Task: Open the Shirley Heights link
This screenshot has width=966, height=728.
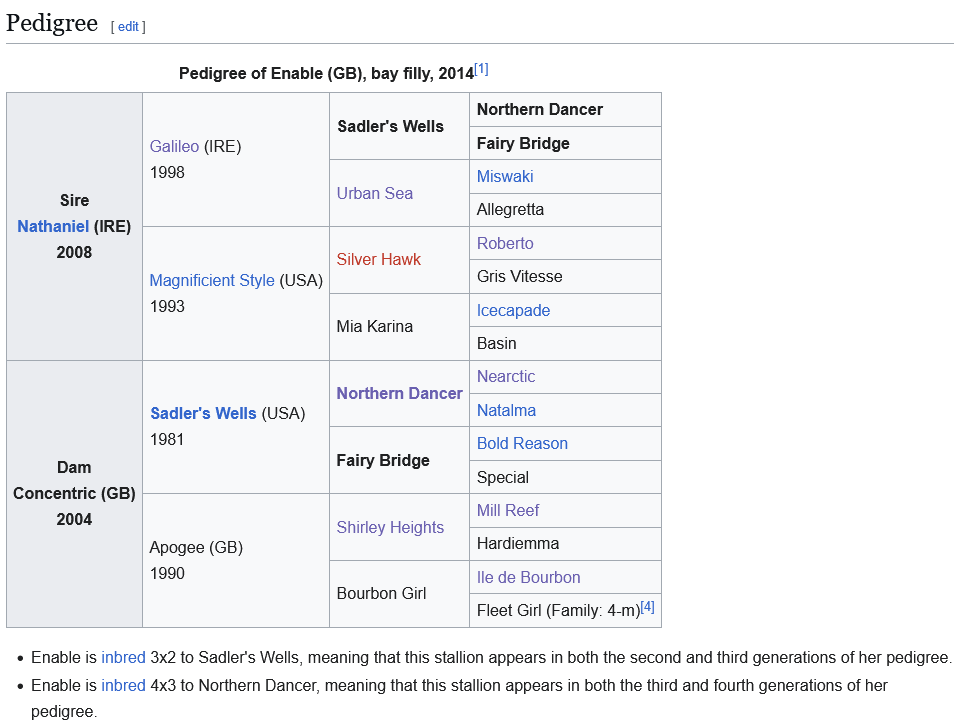Action: coord(390,527)
